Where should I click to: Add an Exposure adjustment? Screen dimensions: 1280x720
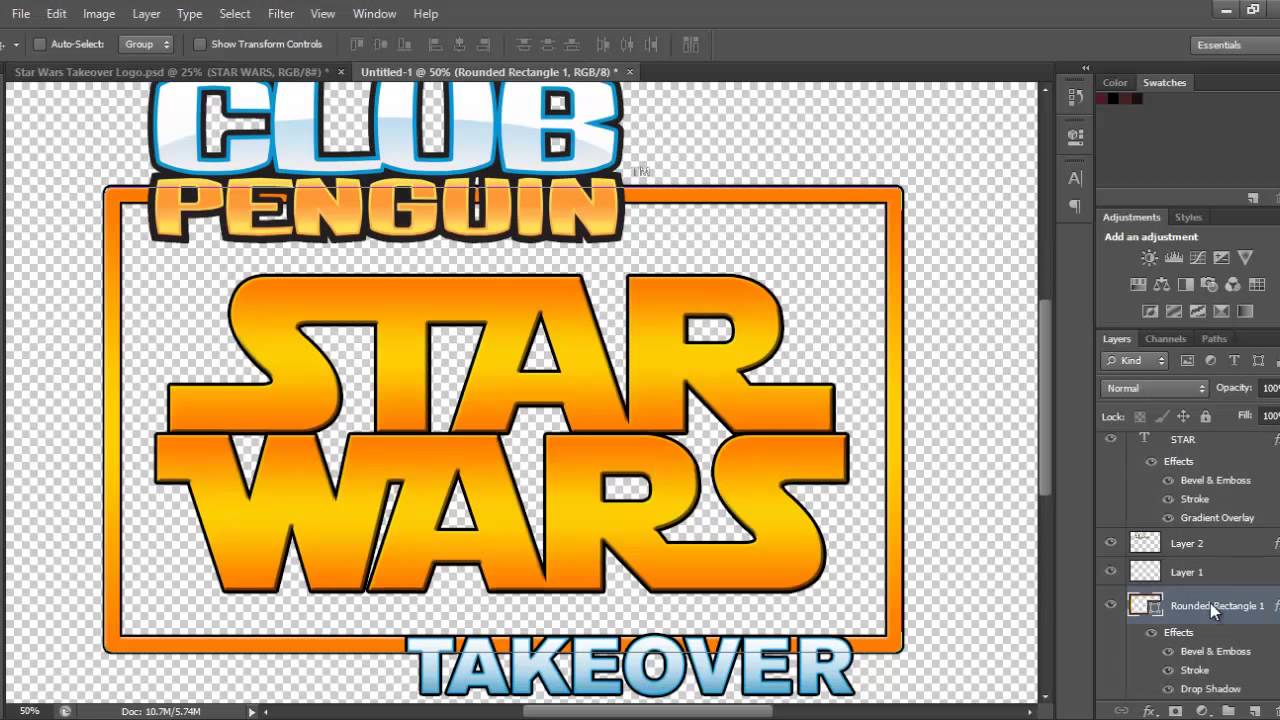(1221, 258)
